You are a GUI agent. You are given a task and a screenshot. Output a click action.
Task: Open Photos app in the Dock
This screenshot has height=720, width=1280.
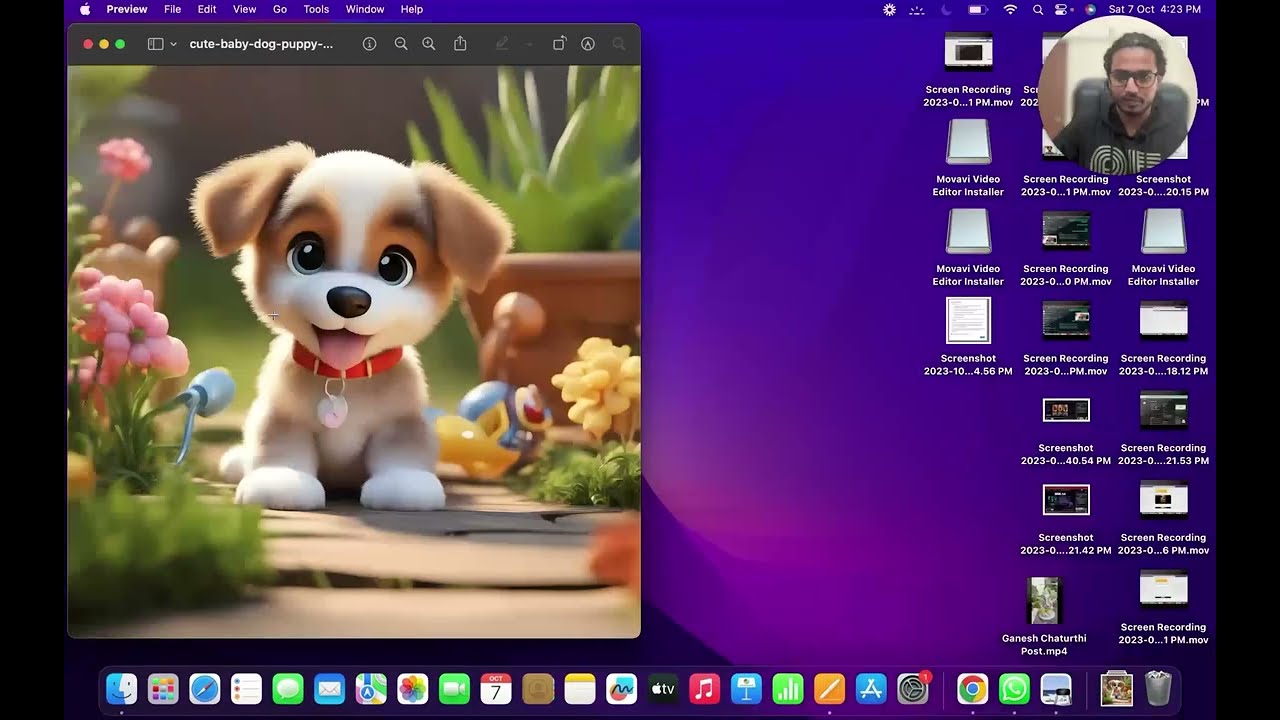click(x=413, y=688)
